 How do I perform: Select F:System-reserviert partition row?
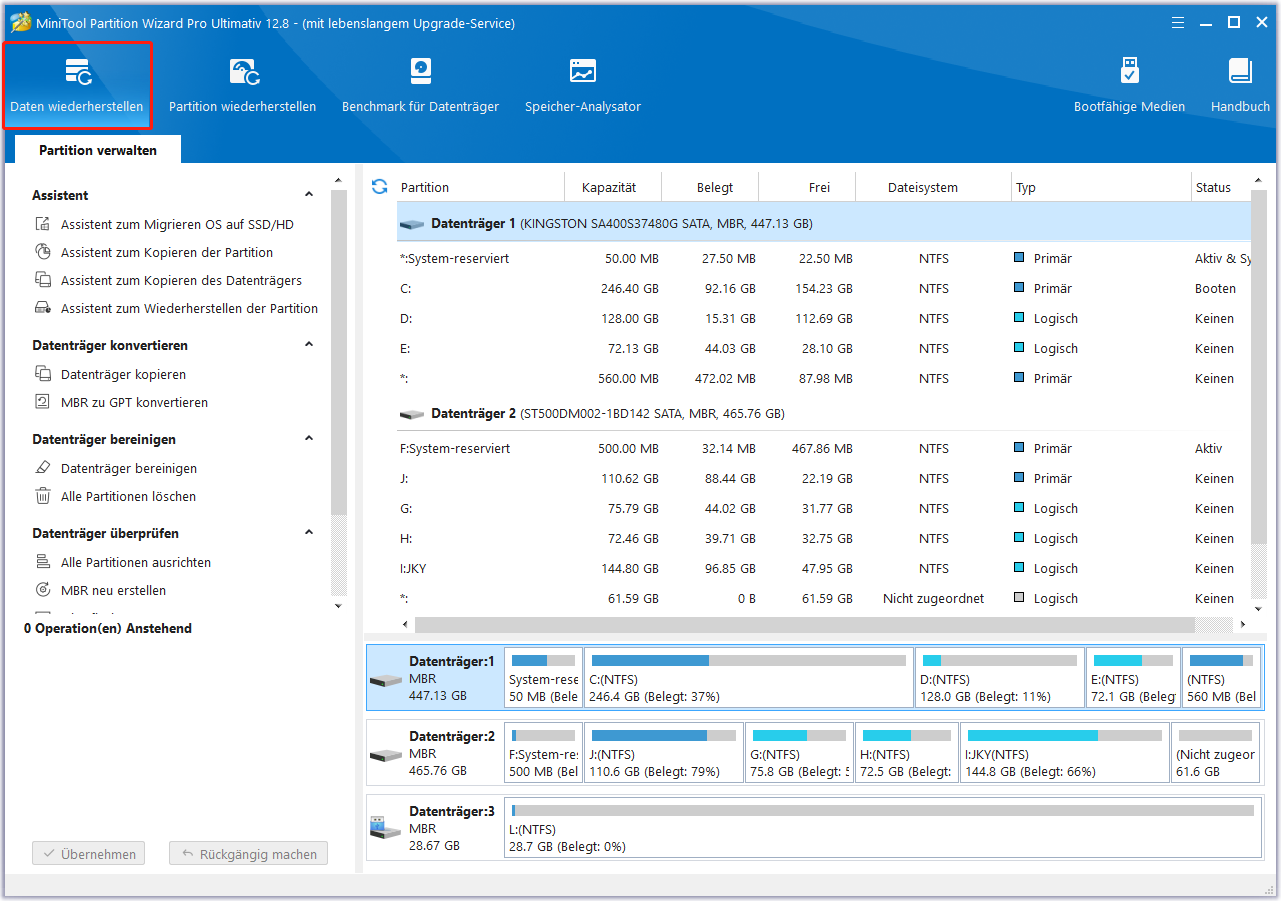[824, 448]
